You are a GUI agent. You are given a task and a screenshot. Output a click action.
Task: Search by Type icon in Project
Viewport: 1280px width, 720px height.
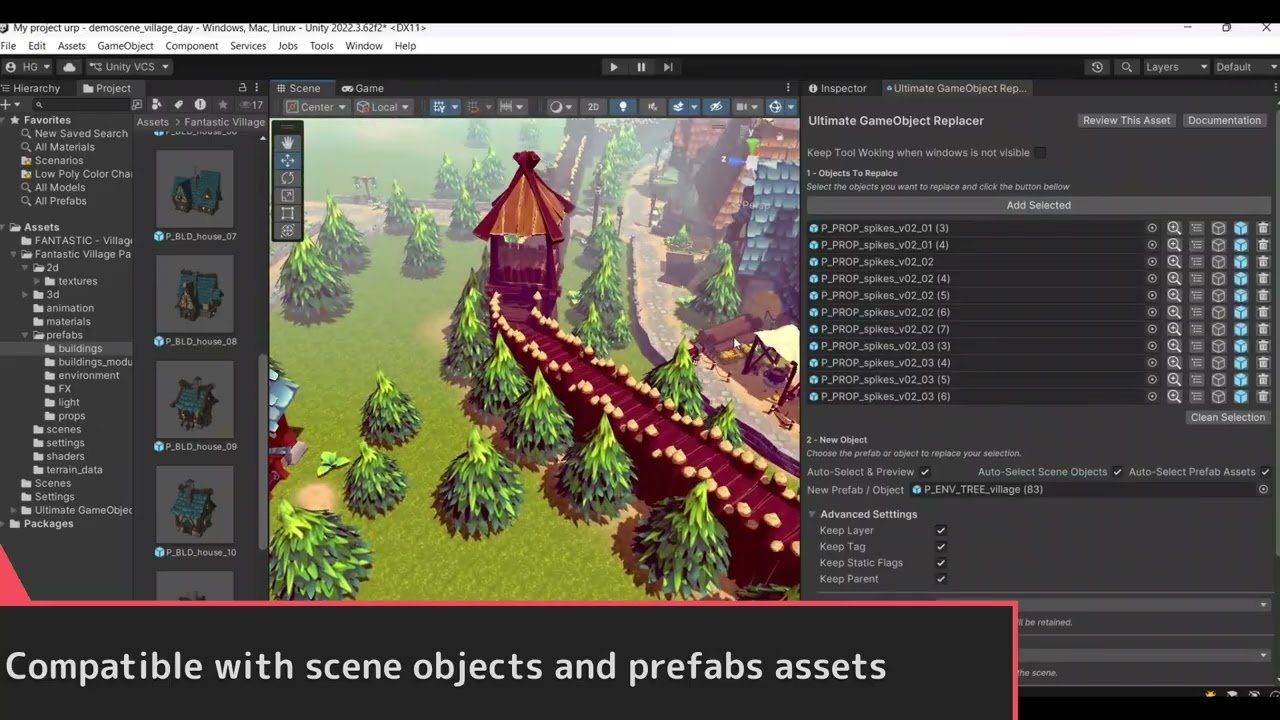pyautogui.click(x=157, y=105)
